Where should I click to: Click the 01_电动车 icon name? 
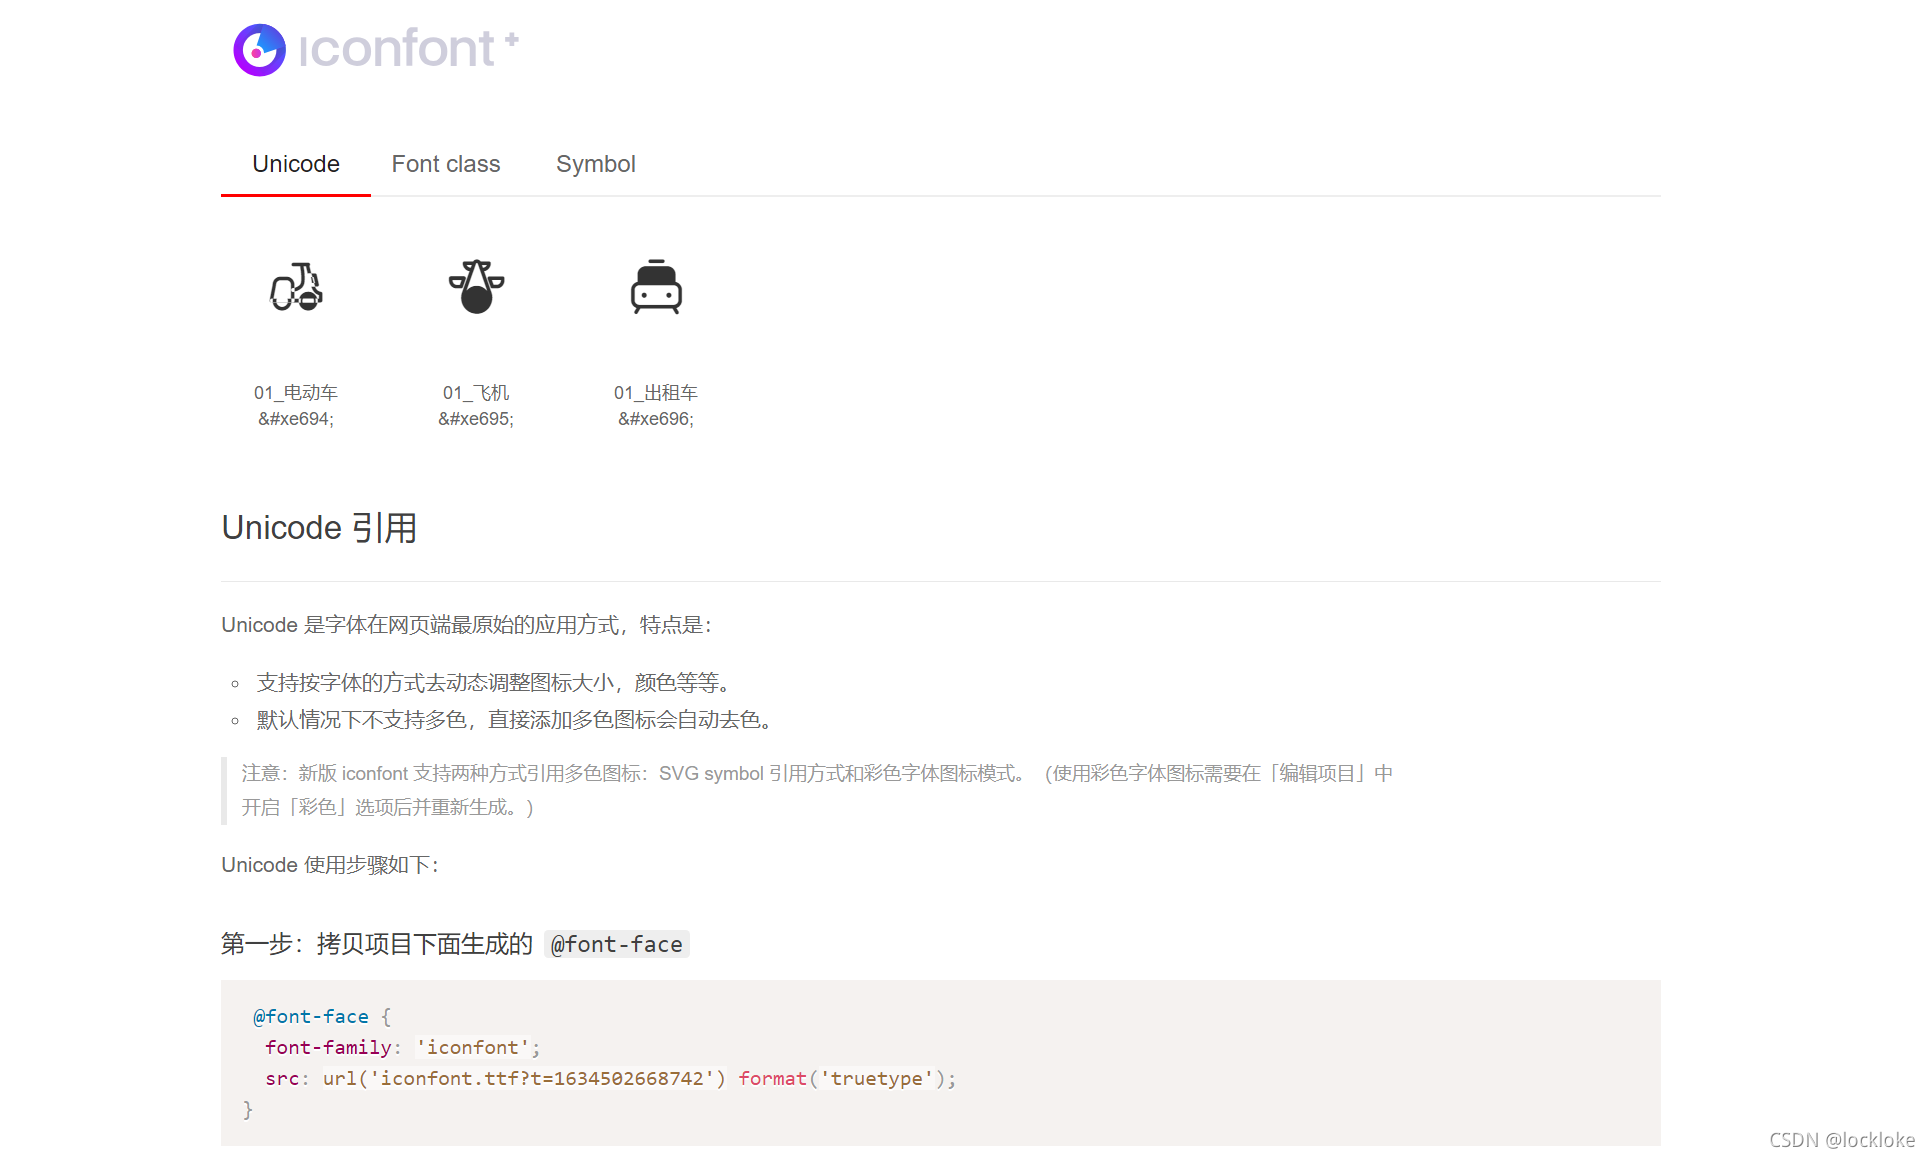[x=296, y=393]
